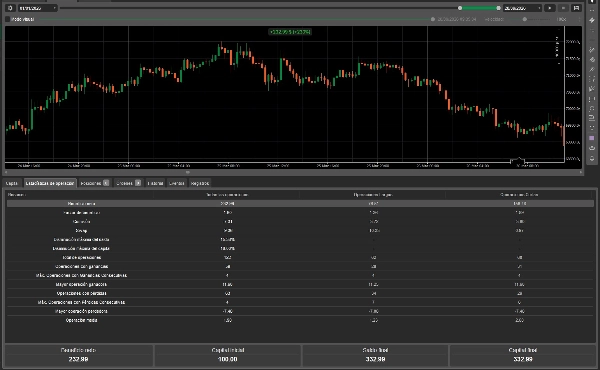The height and width of the screenshot is (370, 600).
Task: Open the start date dropdown
Action: coord(38,8)
